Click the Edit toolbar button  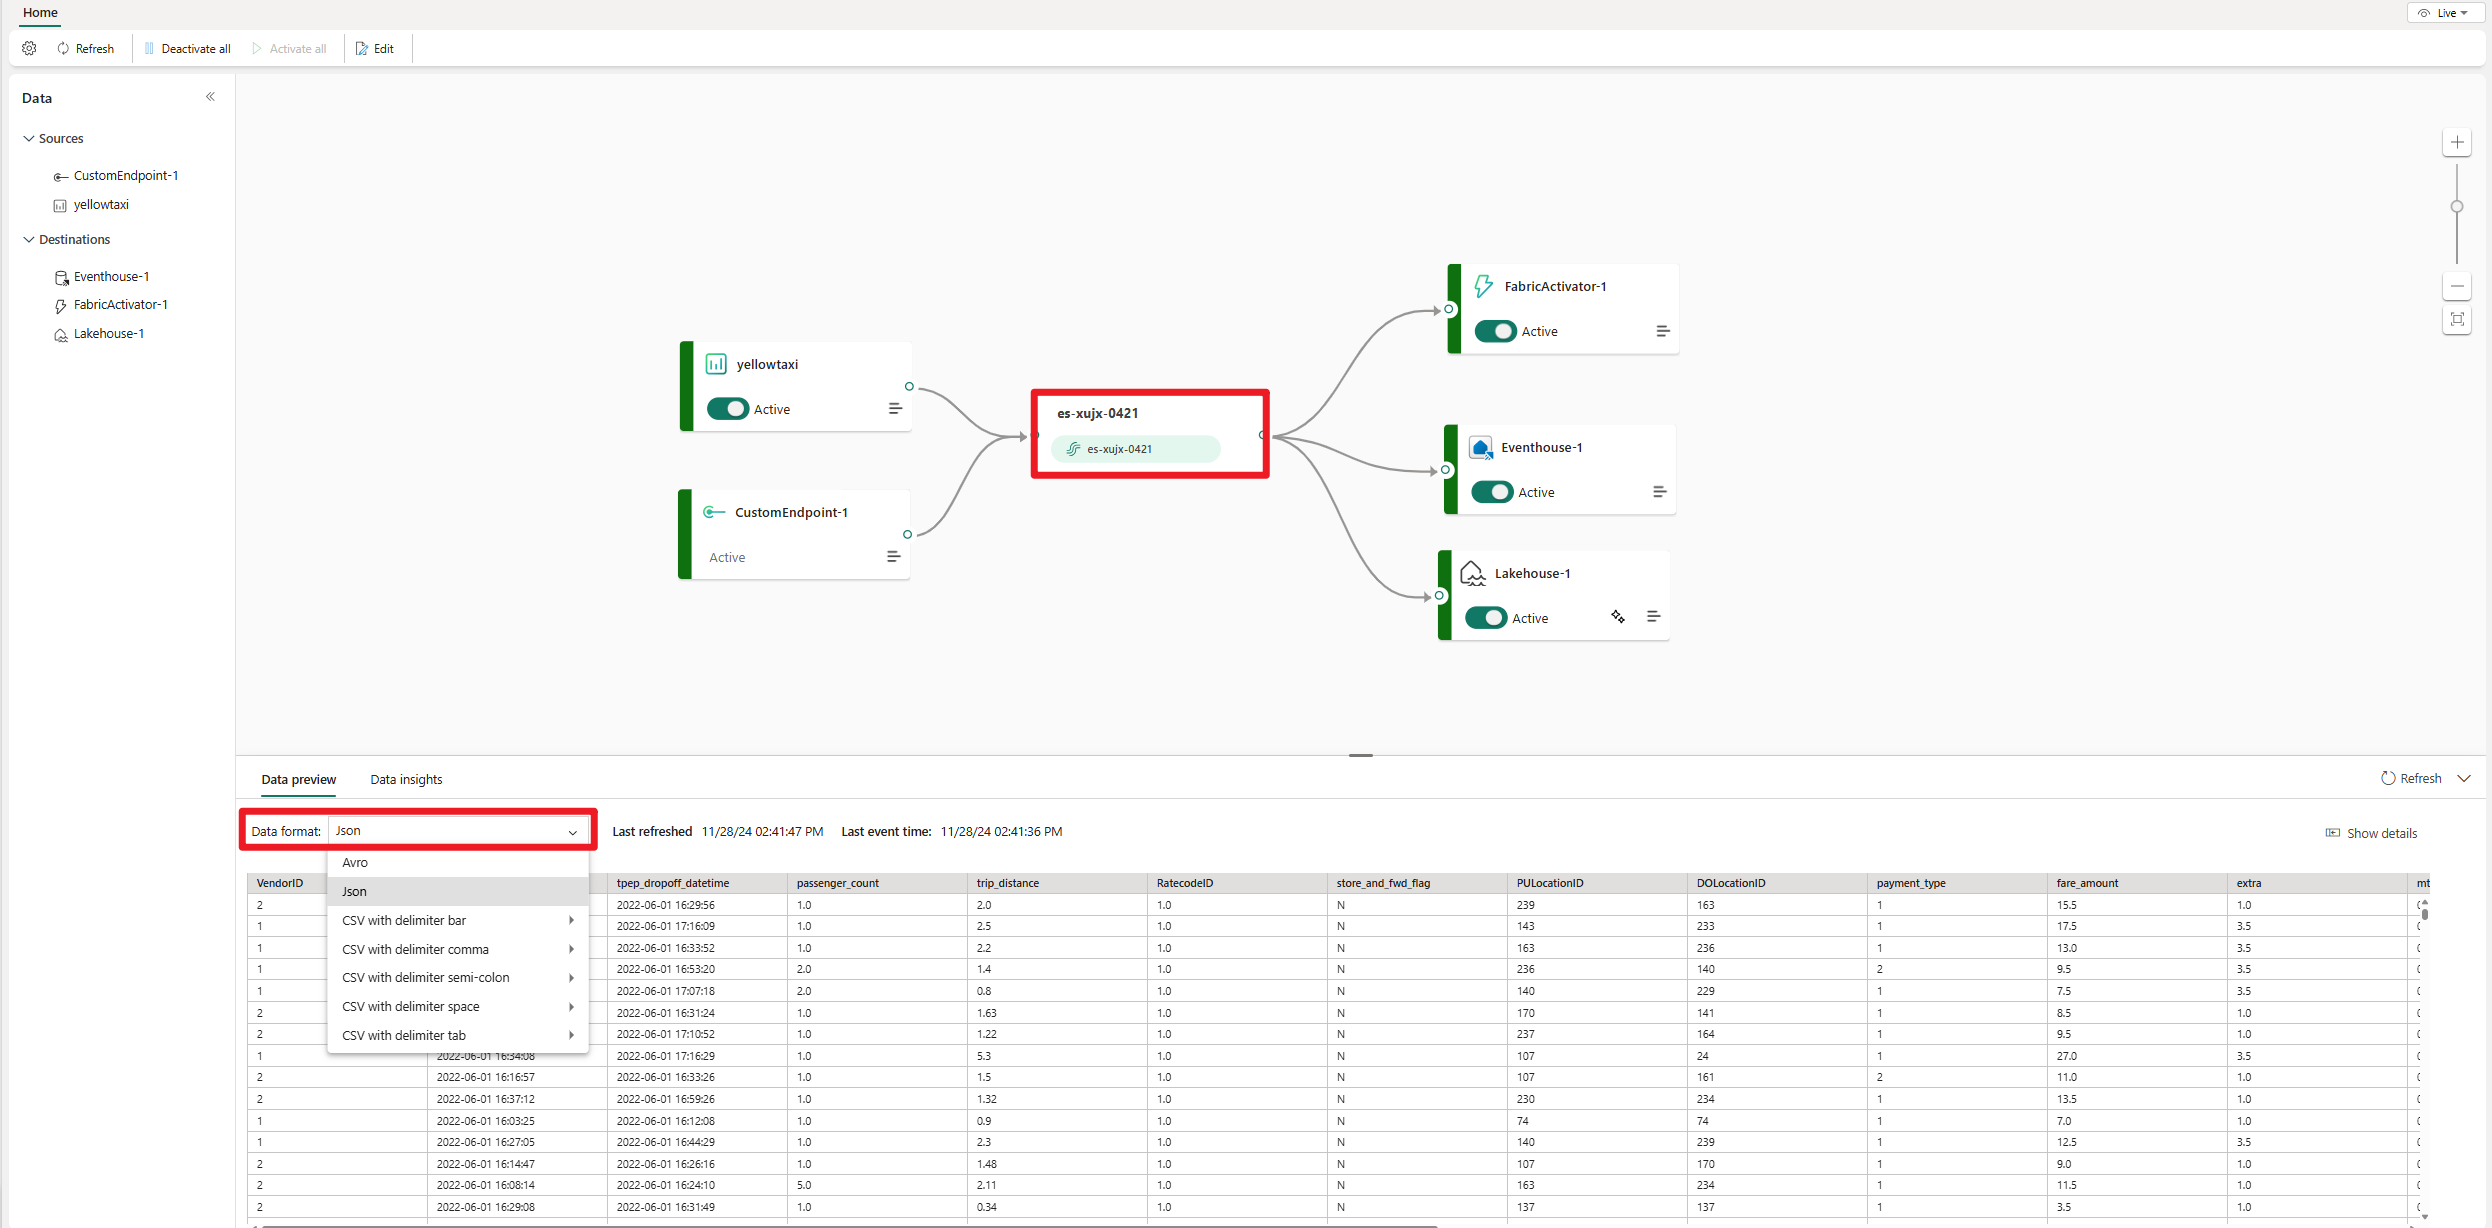click(x=376, y=48)
